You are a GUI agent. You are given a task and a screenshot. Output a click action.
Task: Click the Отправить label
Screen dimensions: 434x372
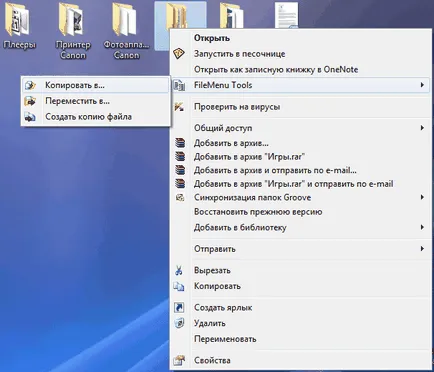click(x=215, y=249)
